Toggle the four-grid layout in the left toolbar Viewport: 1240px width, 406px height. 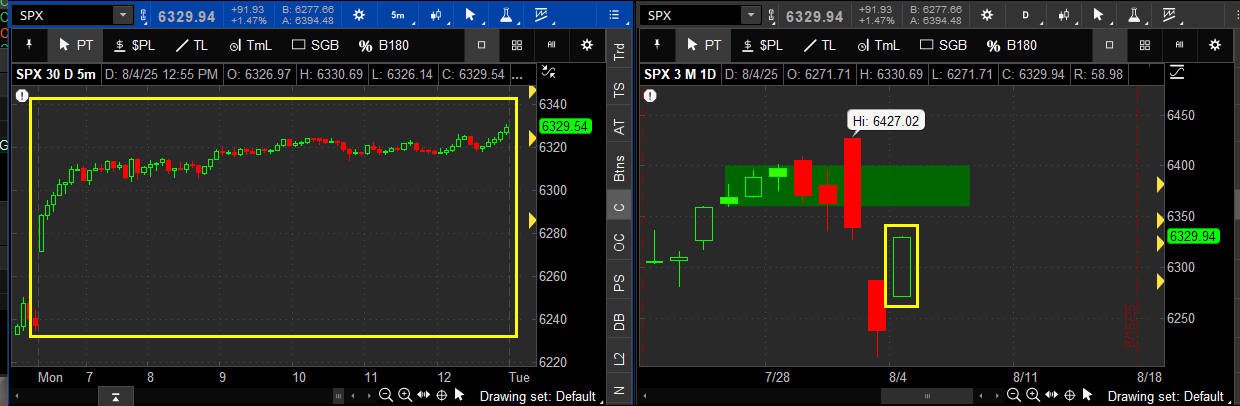(x=516, y=45)
